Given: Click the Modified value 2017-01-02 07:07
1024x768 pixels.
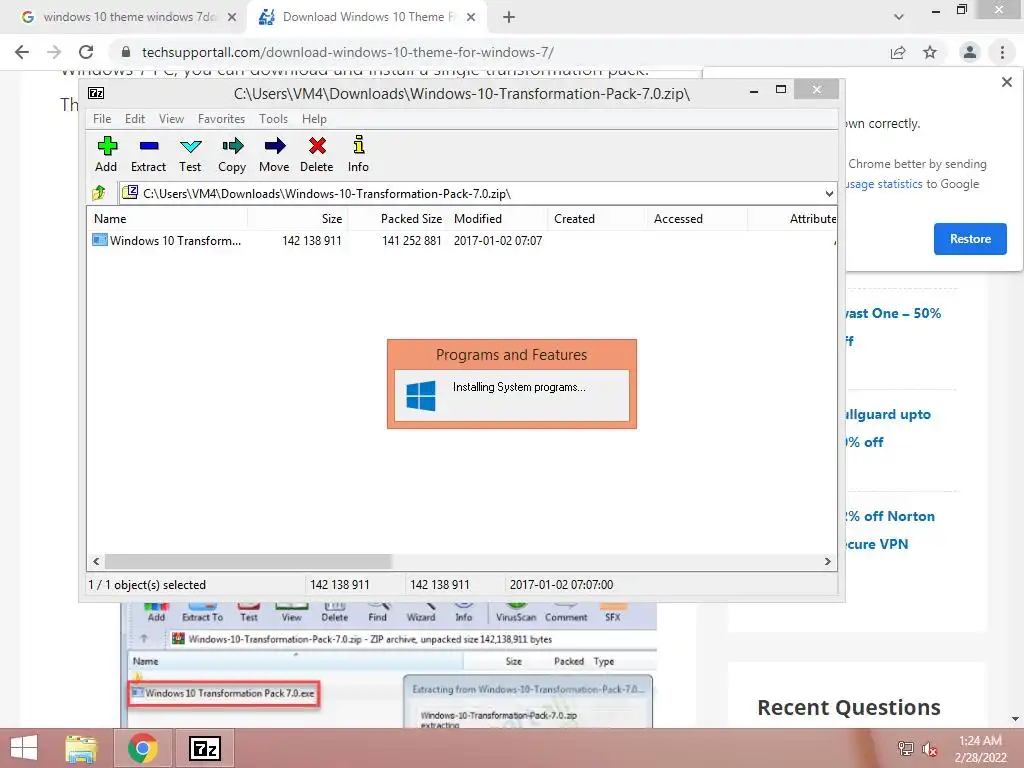Looking at the screenshot, I should click(x=498, y=240).
